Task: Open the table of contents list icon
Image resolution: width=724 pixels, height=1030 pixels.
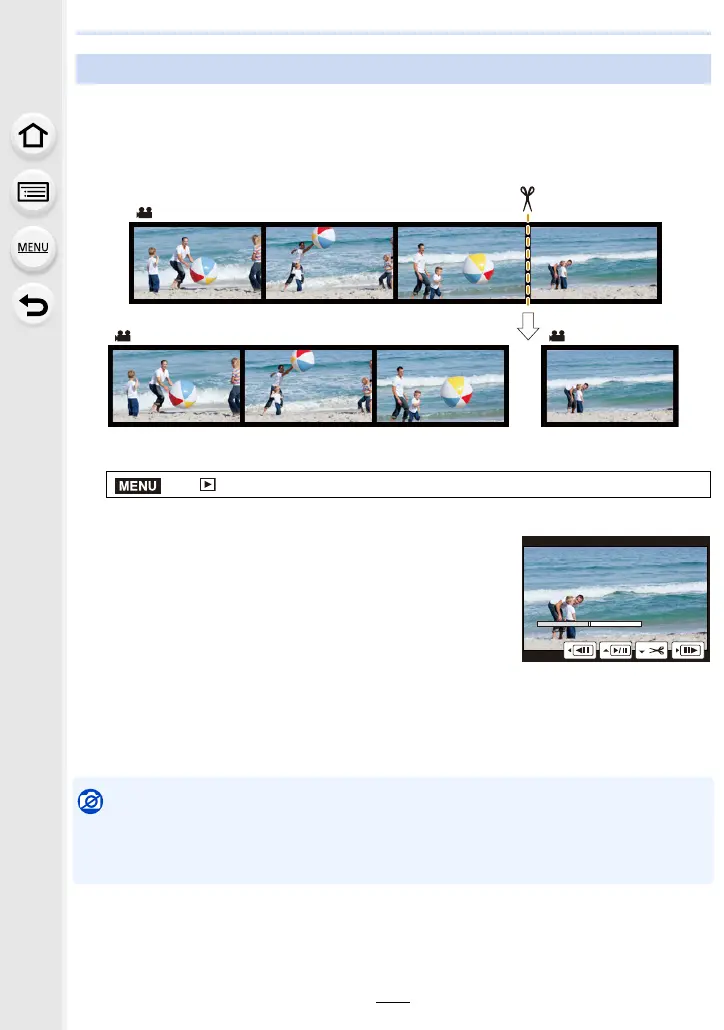Action: click(33, 192)
